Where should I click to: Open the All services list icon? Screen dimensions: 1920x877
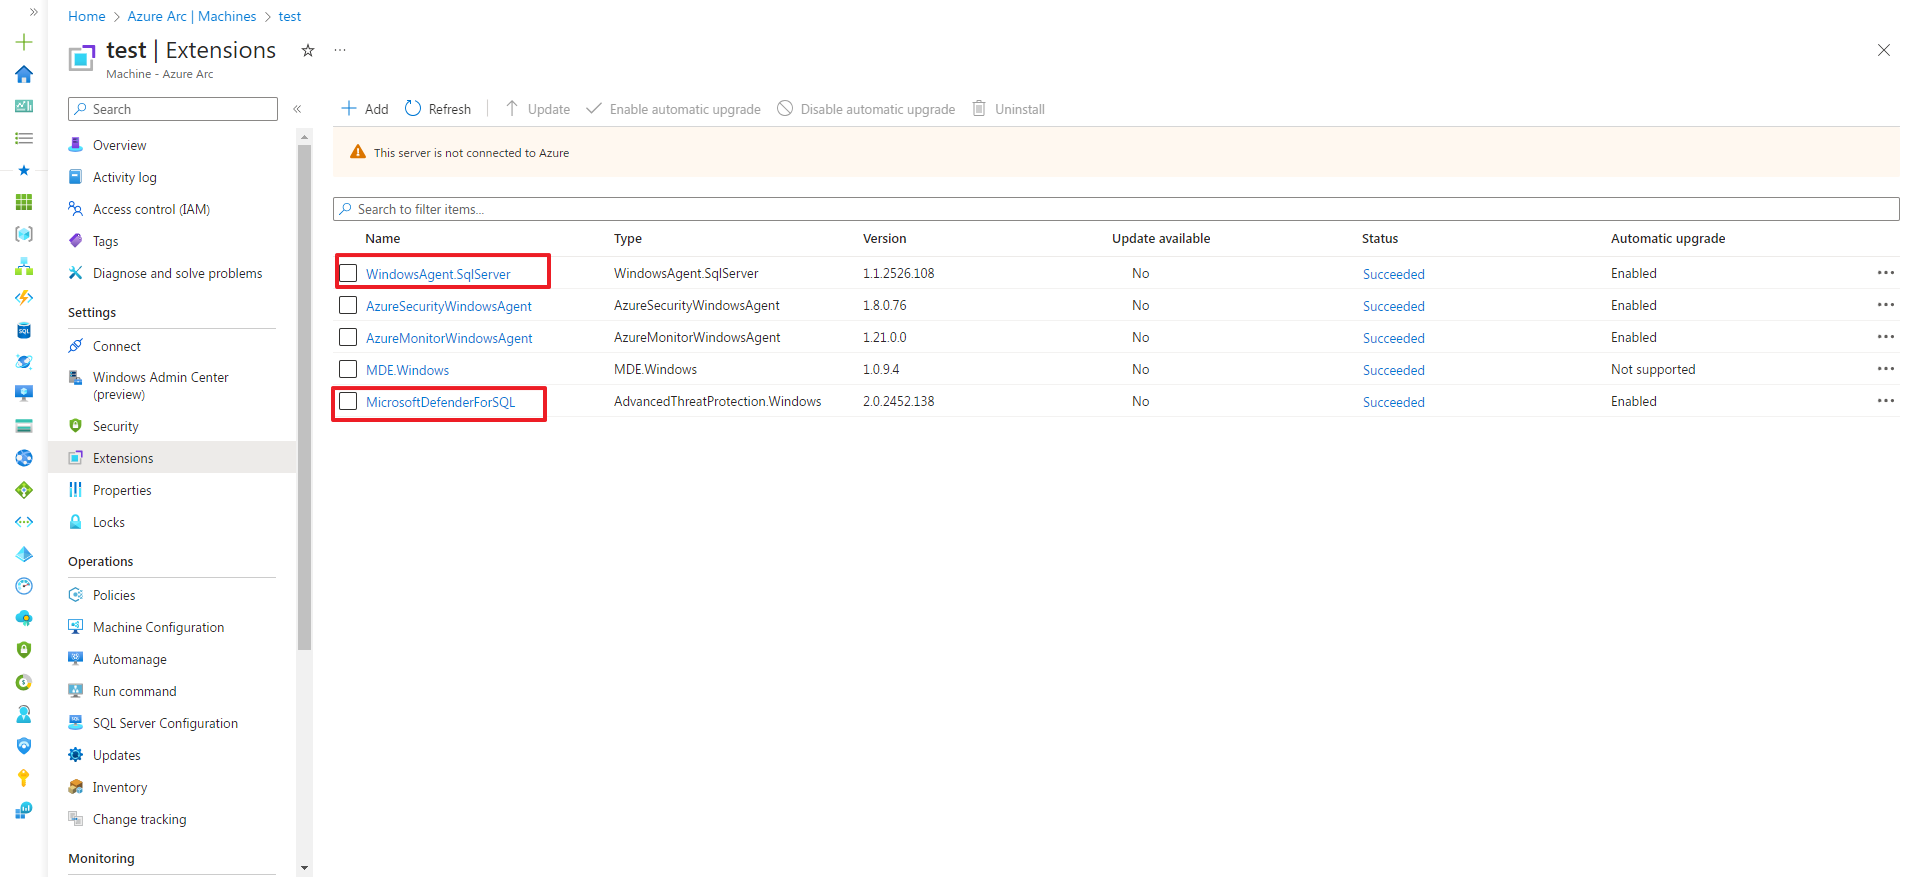point(24,138)
